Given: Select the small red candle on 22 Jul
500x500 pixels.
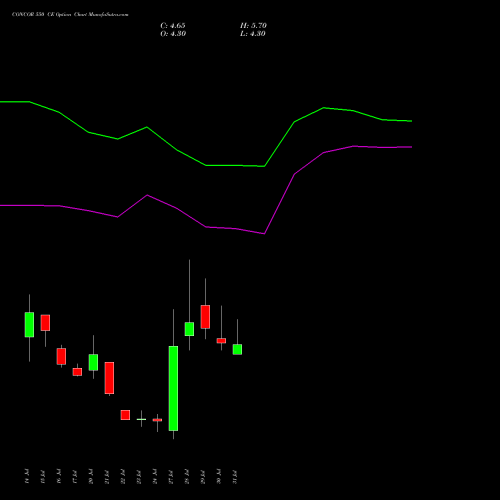Looking at the screenshot, I should [125, 415].
